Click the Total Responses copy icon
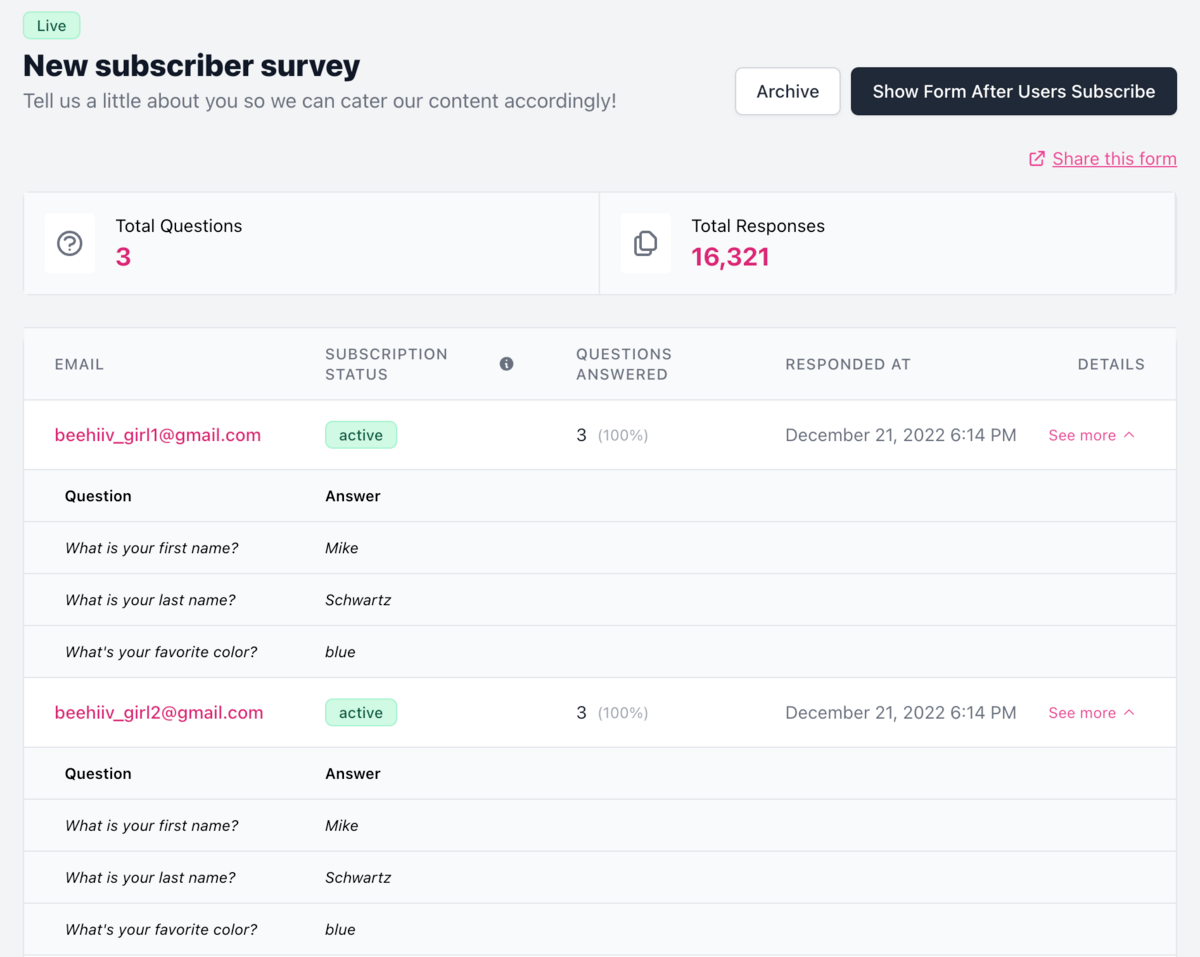 (x=645, y=243)
